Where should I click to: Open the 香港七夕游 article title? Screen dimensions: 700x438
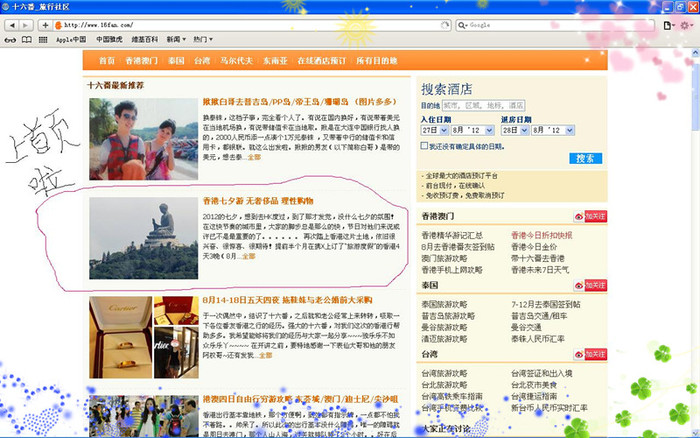(258, 201)
